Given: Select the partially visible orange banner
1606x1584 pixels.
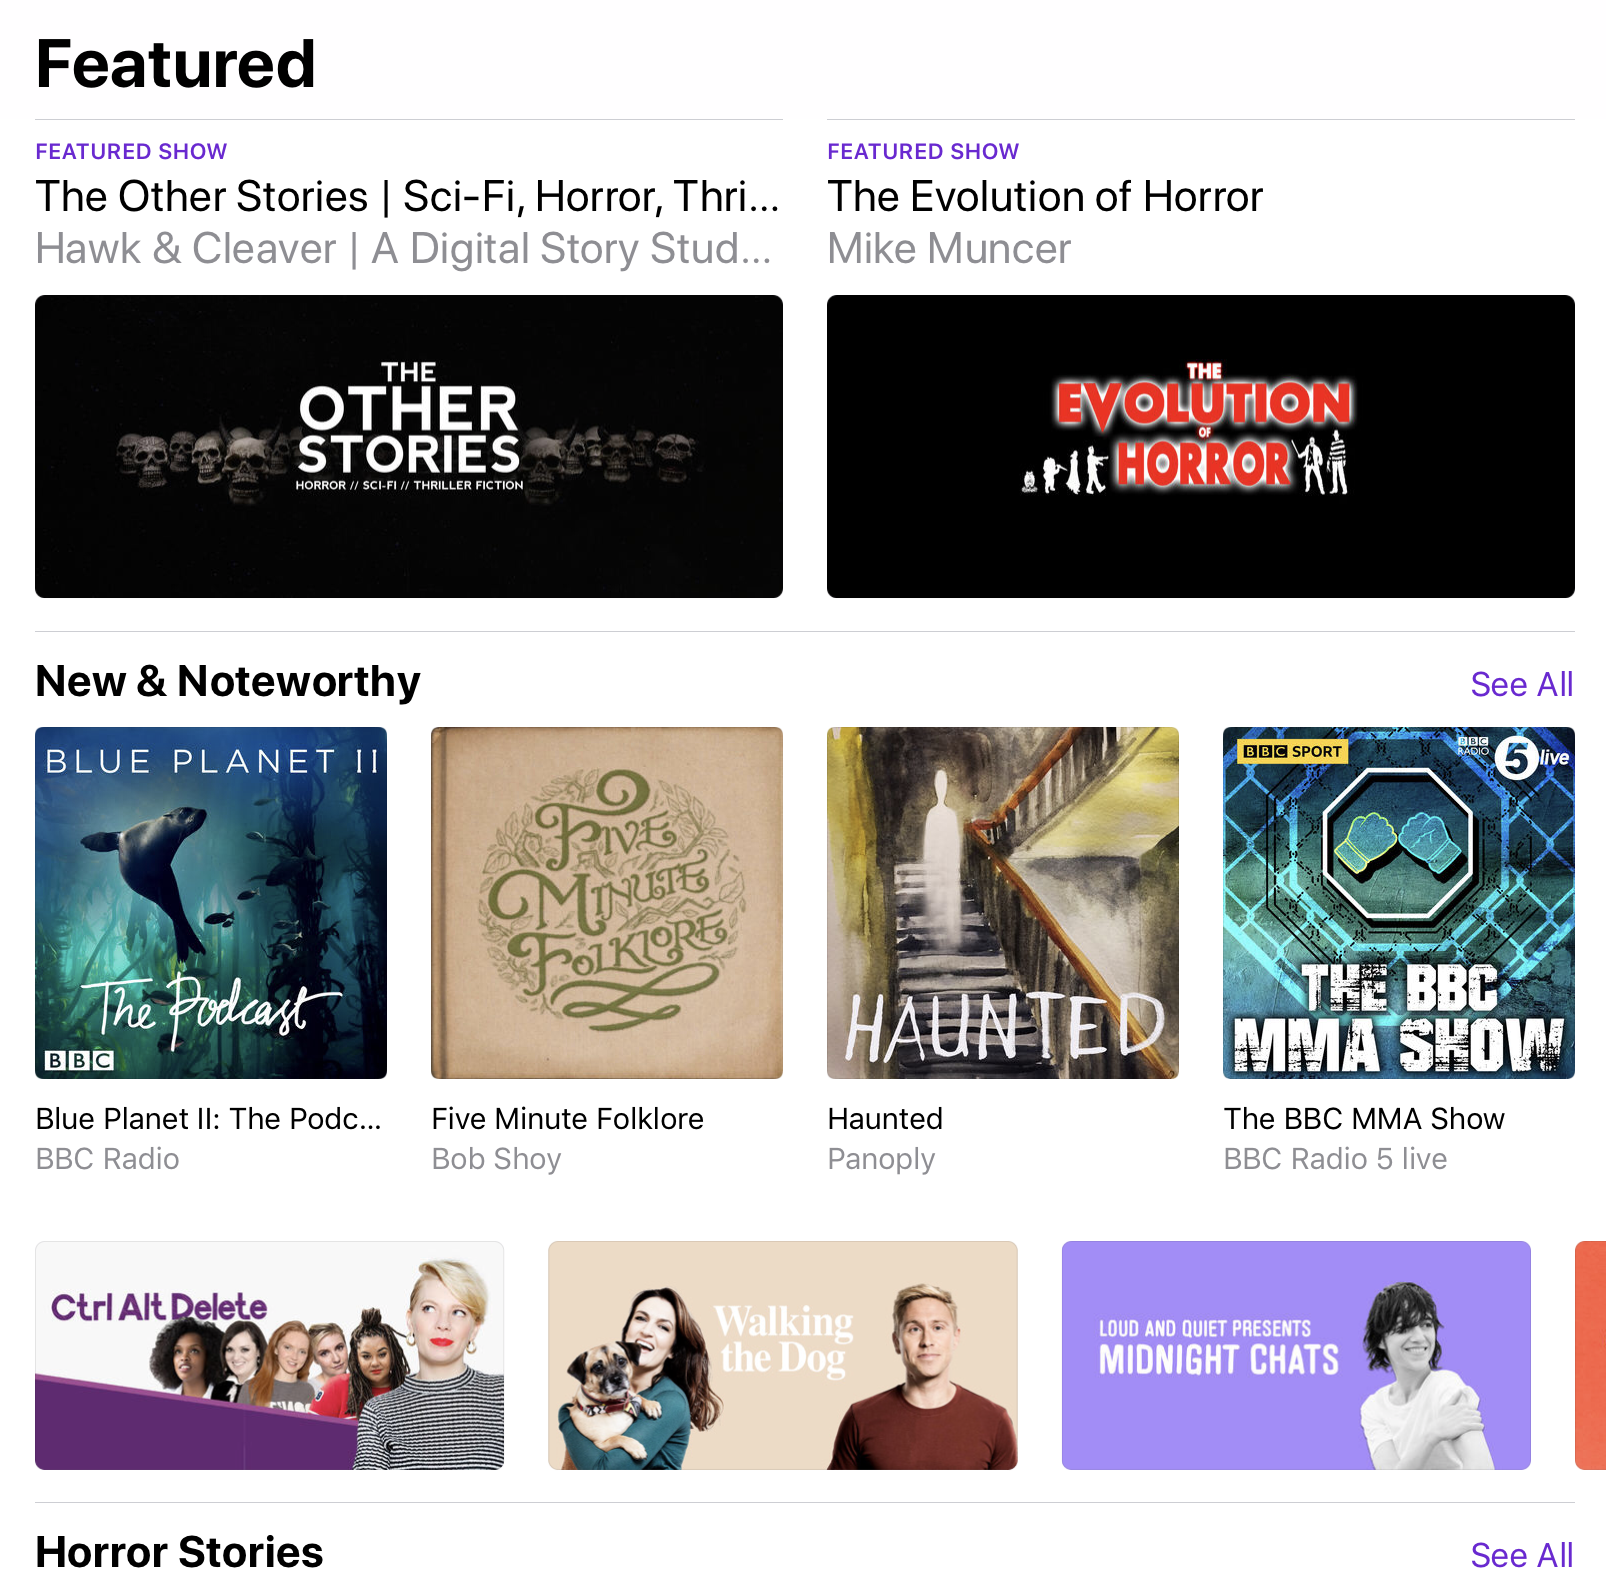Looking at the screenshot, I should coord(1590,1355).
